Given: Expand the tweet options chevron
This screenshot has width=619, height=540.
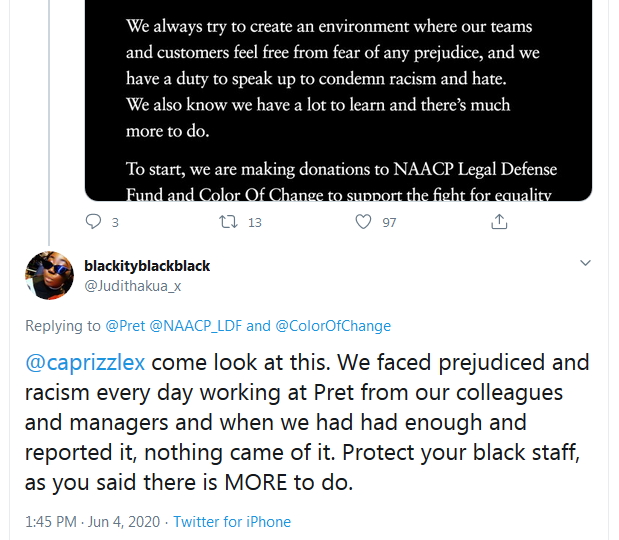Looking at the screenshot, I should 586,263.
